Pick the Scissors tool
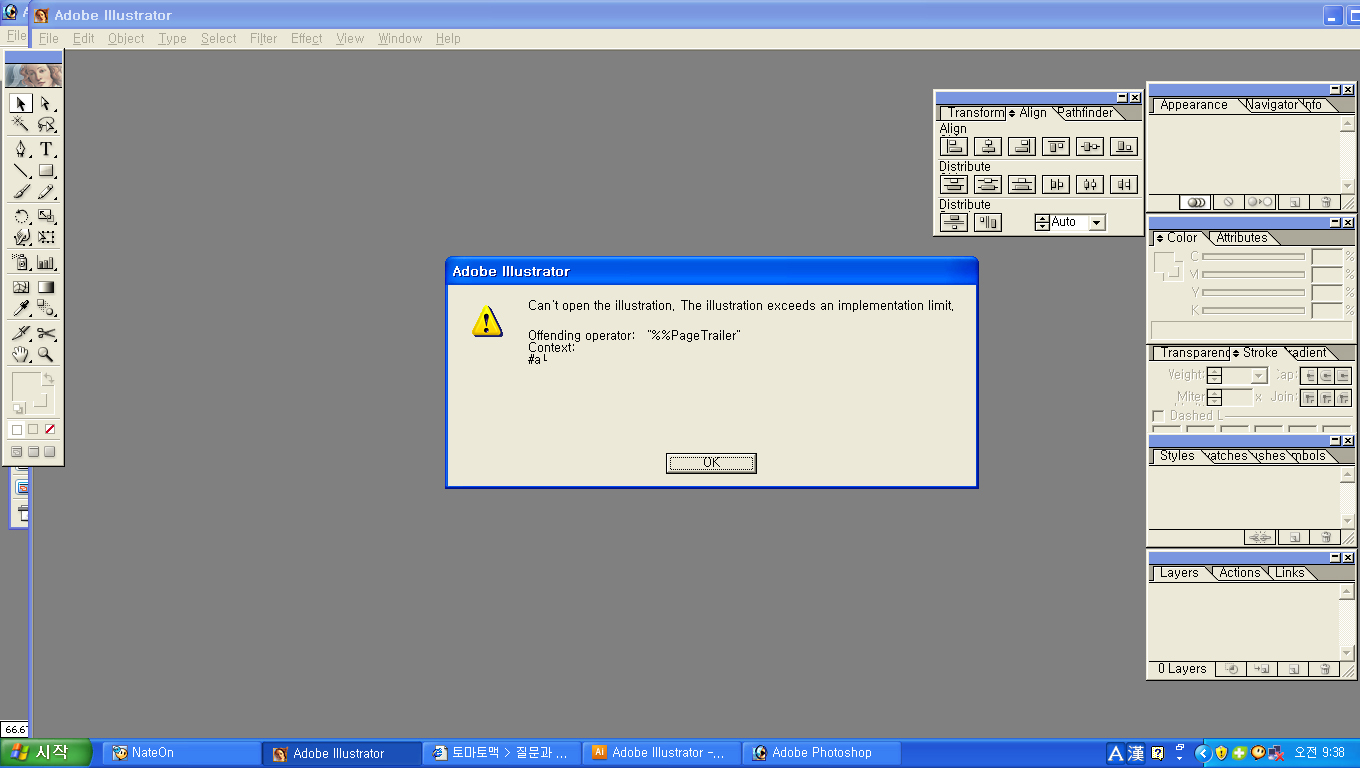Image resolution: width=1360 pixels, height=768 pixels. pyautogui.click(x=46, y=333)
